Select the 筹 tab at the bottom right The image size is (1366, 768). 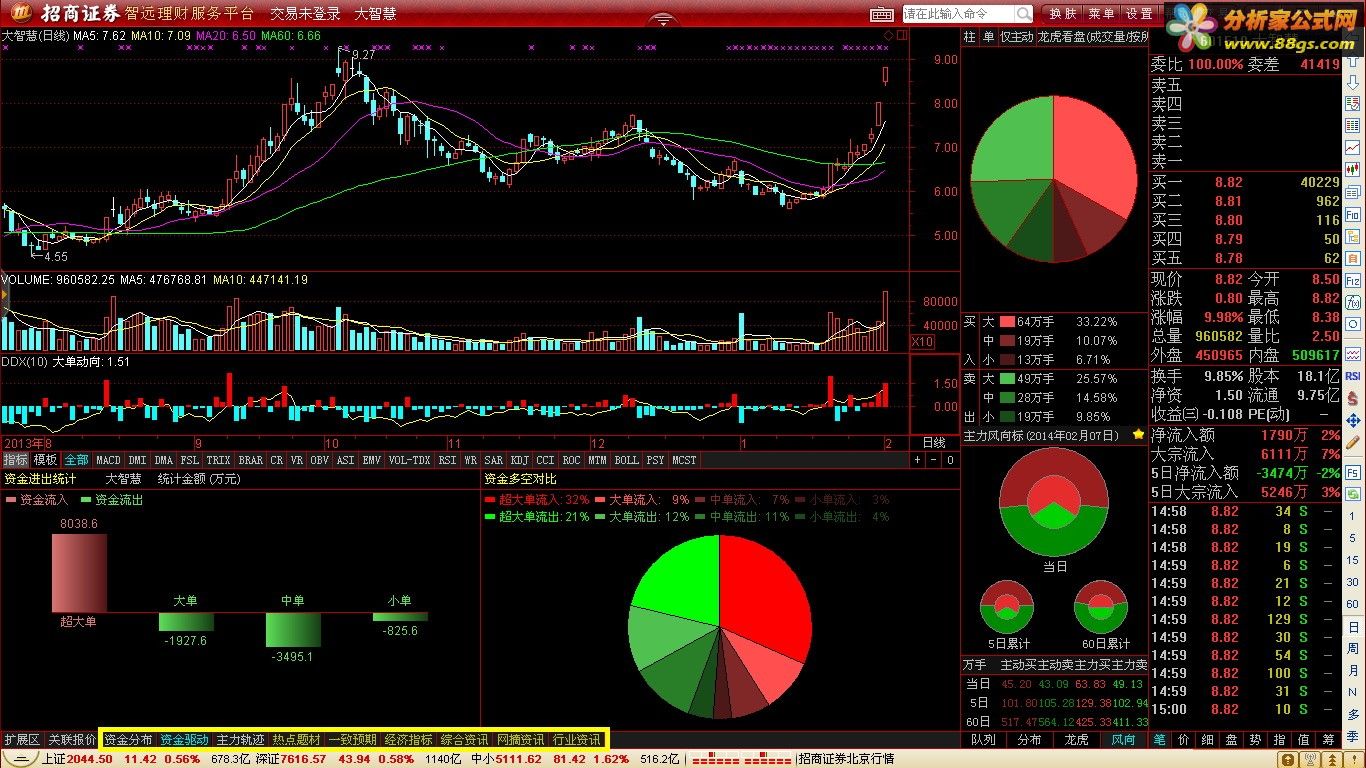point(1330,740)
